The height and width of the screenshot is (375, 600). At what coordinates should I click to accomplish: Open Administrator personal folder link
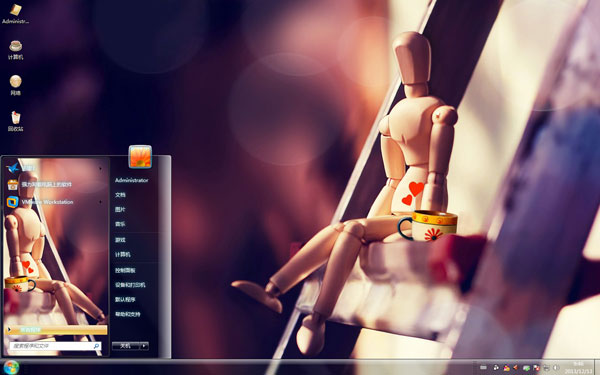click(131, 180)
